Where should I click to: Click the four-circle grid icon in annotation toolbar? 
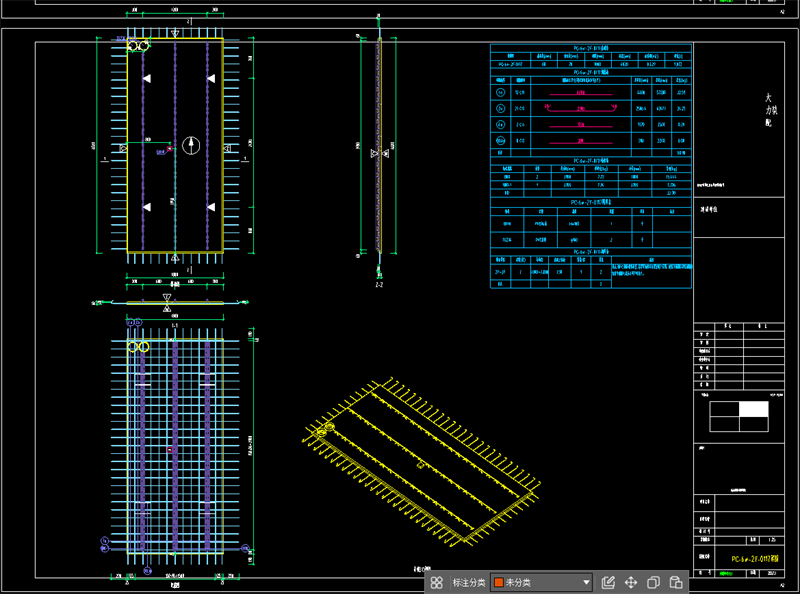coord(437,583)
